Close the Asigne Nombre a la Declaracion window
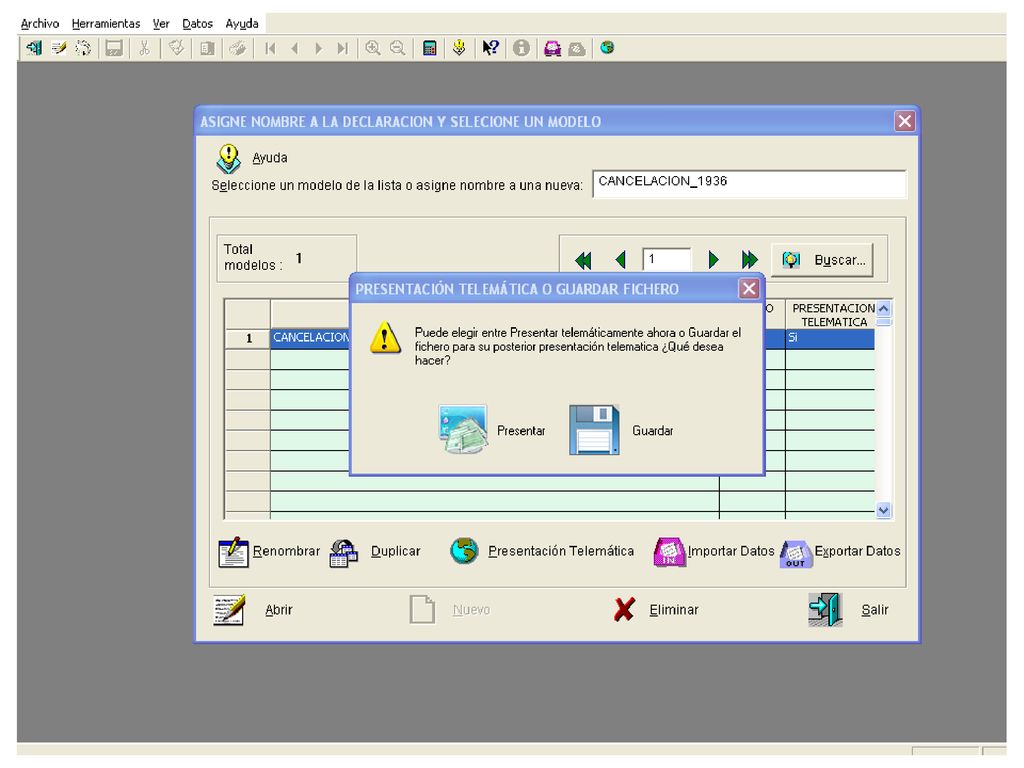Image resolution: width=1024 pixels, height=768 pixels. (x=904, y=121)
